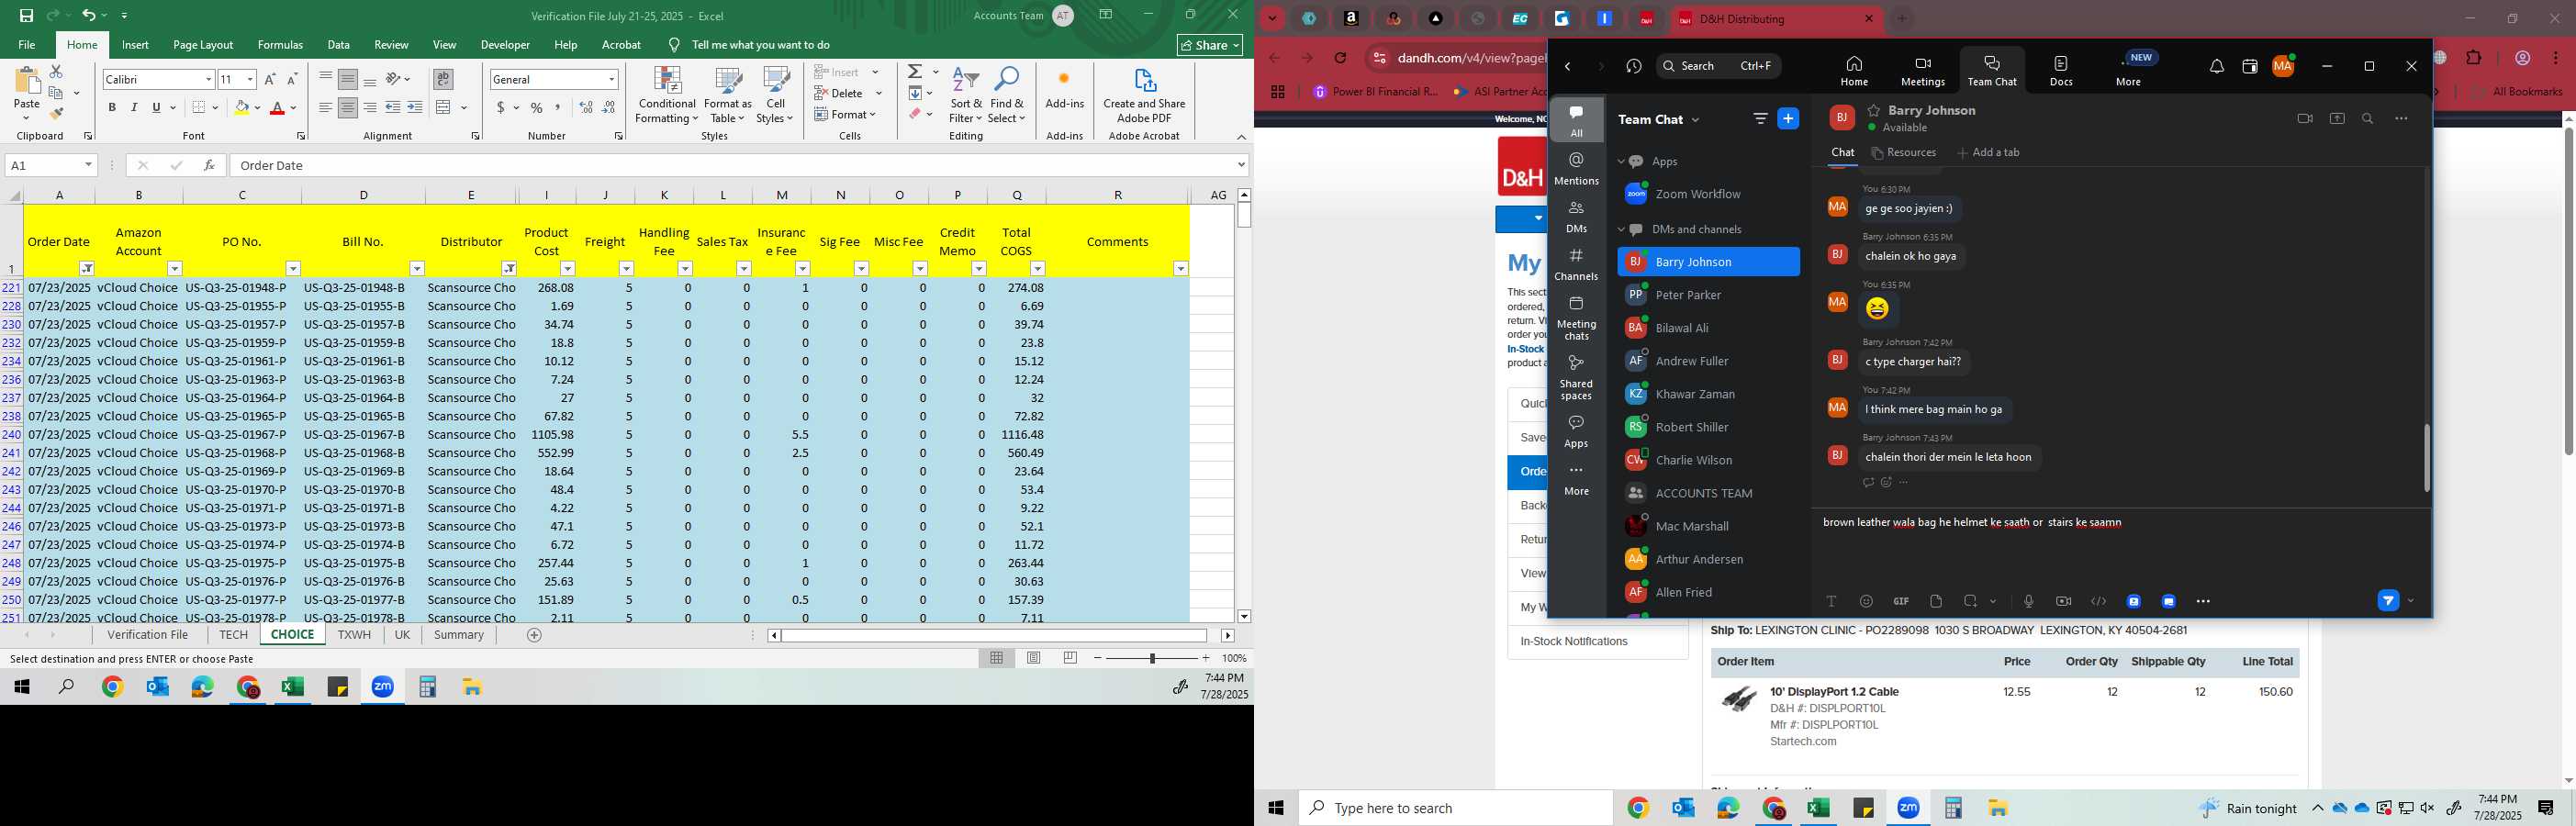Star Barry Johnson as favorite
The height and width of the screenshot is (826, 2576).
[x=1874, y=110]
